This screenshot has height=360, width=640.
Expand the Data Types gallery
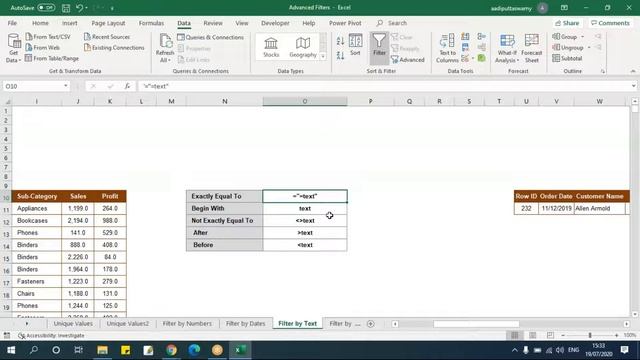pos(323,57)
